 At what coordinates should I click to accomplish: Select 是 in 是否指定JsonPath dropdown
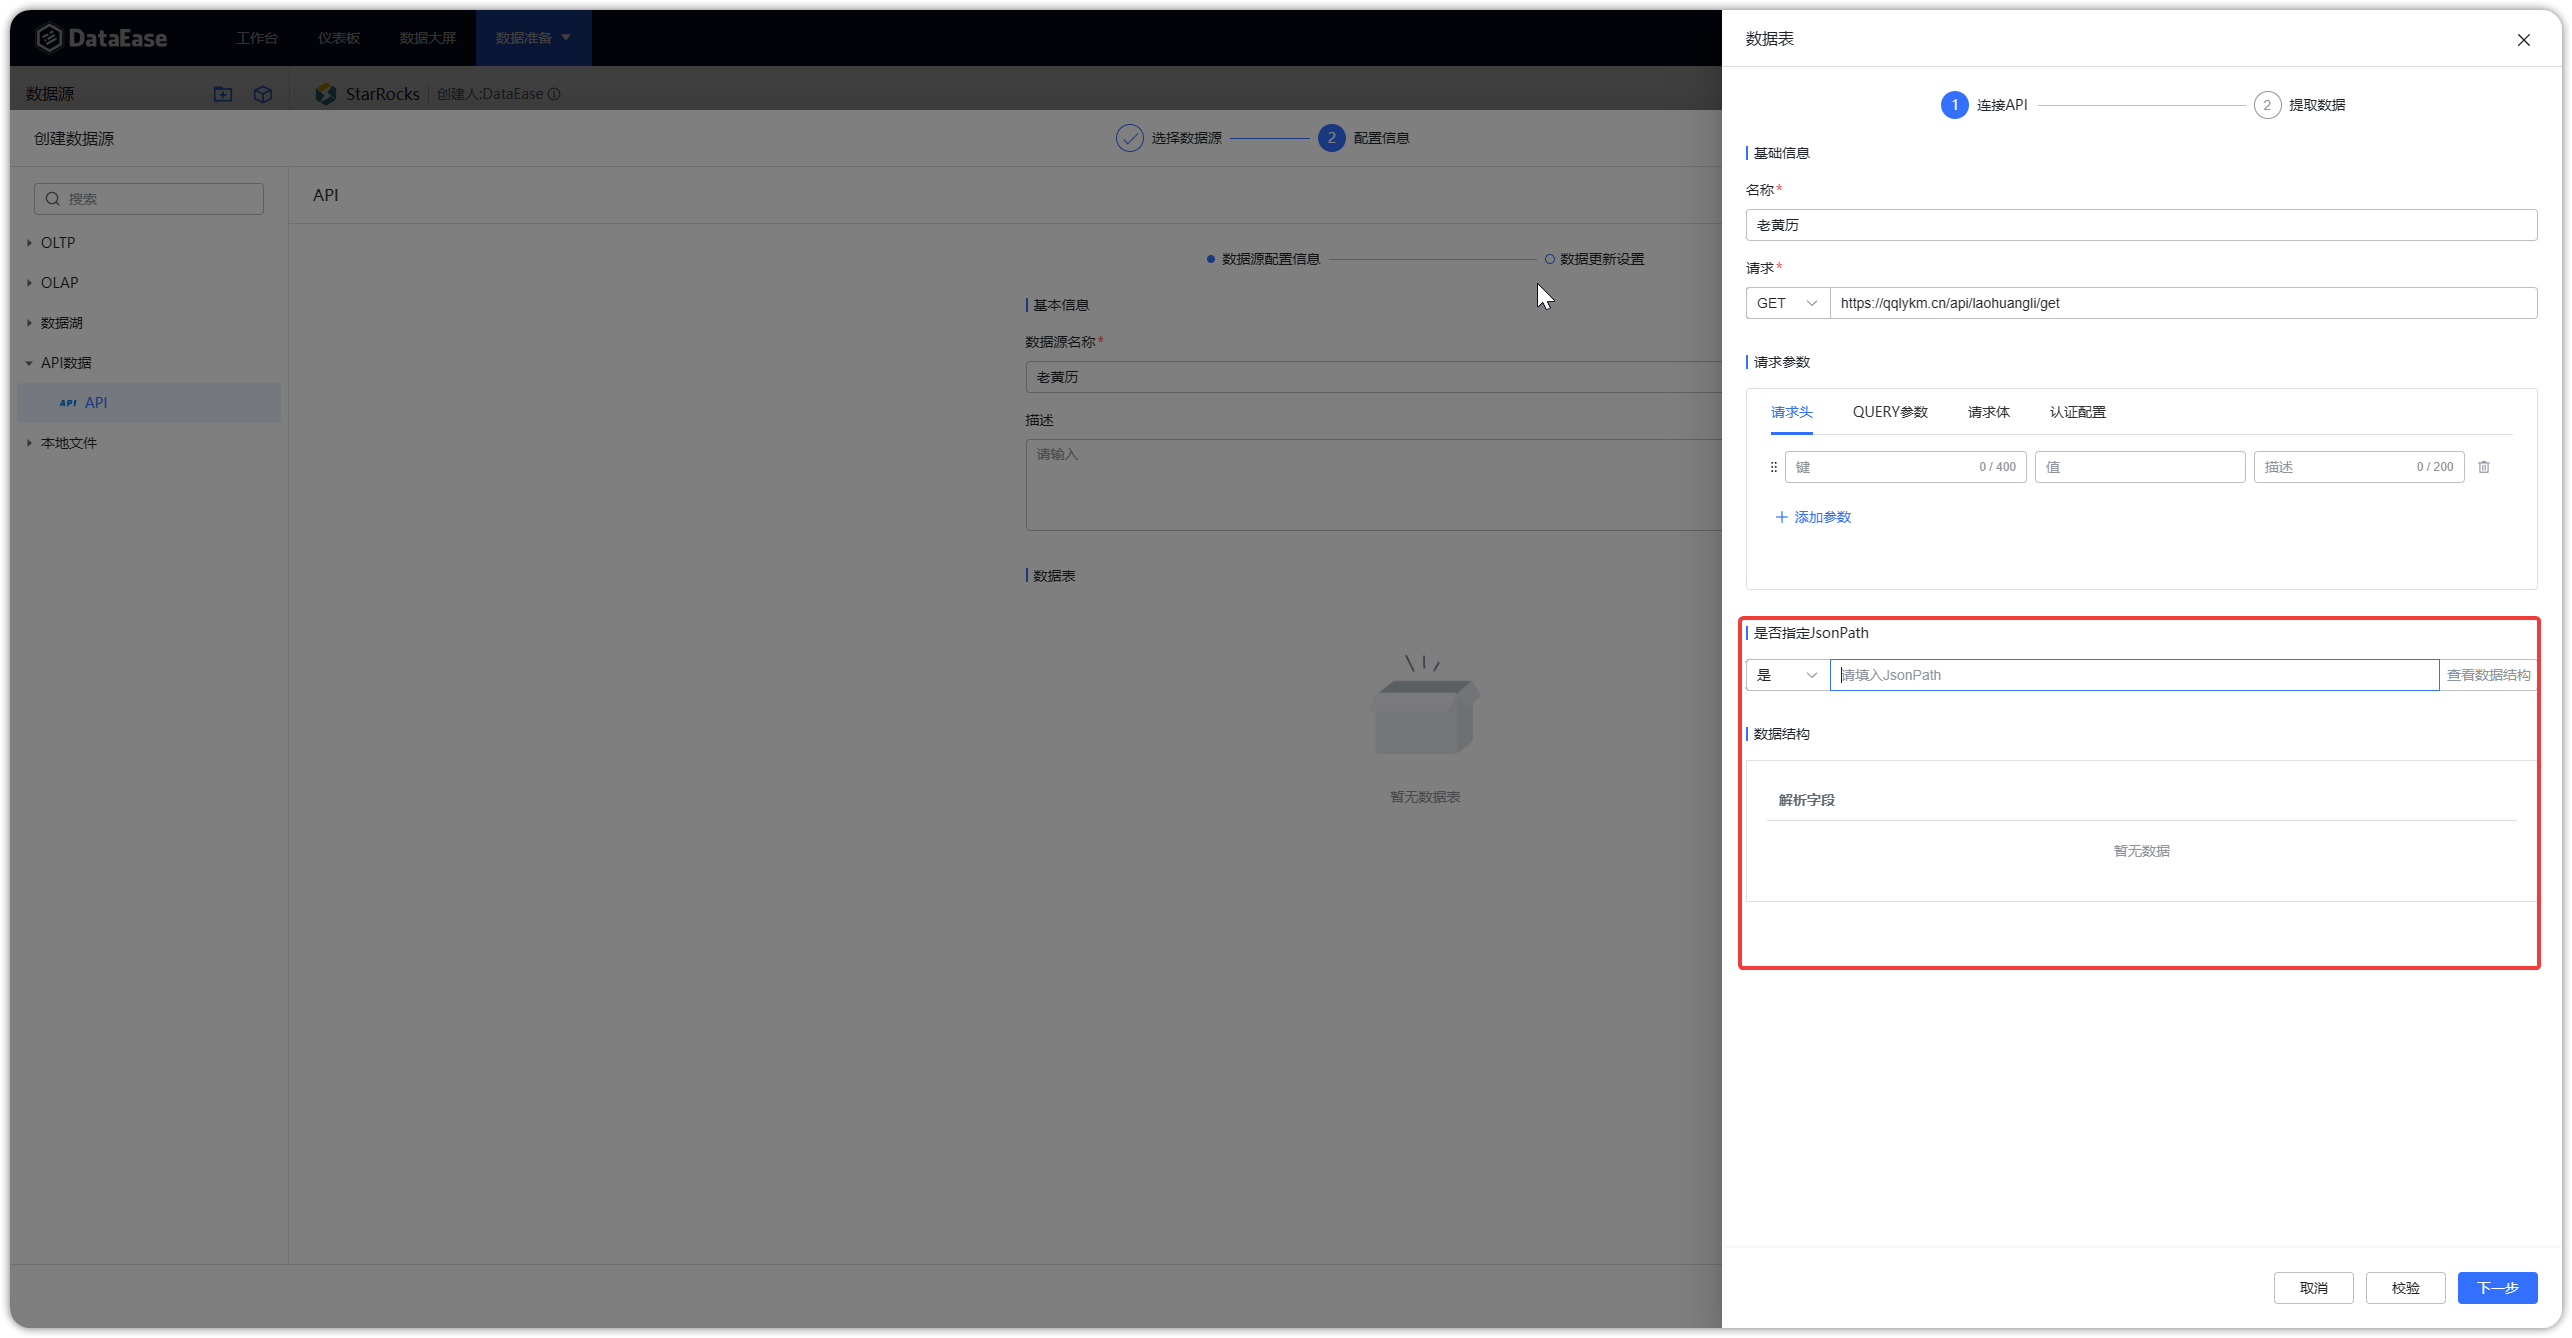[x=1783, y=673]
